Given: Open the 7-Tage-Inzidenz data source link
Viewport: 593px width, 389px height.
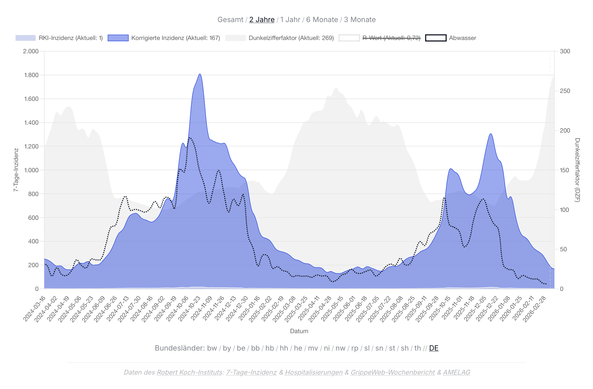Looking at the screenshot, I should pyautogui.click(x=251, y=372).
